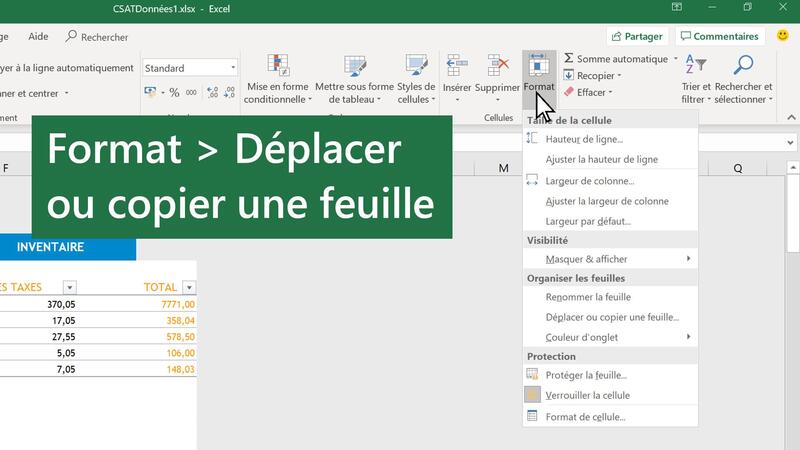Click the Somme automatique sigma icon
Screen dimensions: 800x450
point(569,59)
